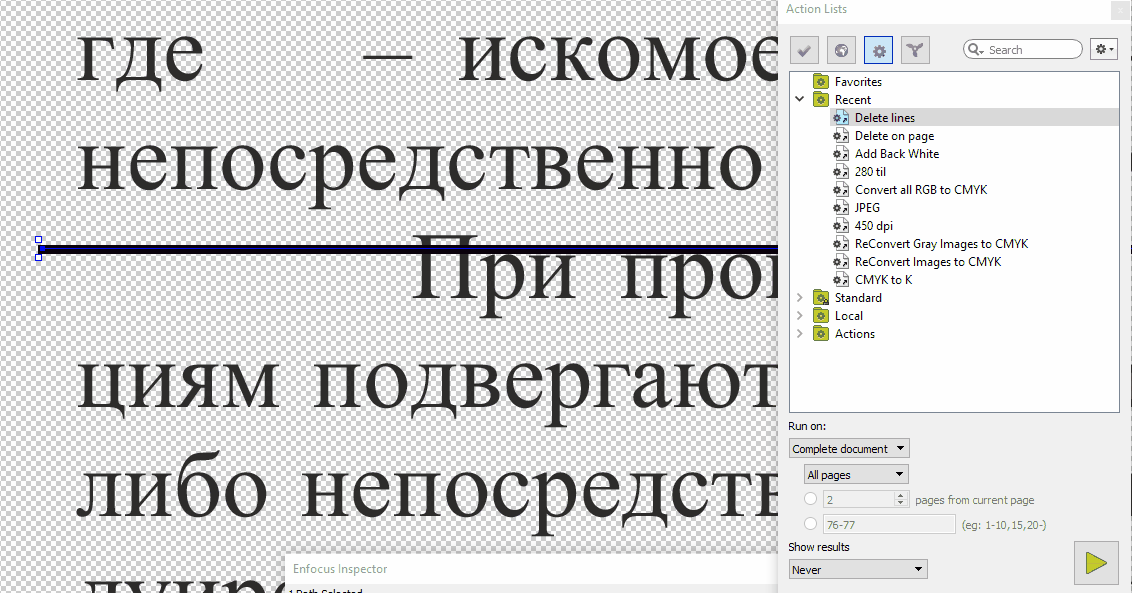
Task: Open the Global Changes globe button
Action: 841,50
